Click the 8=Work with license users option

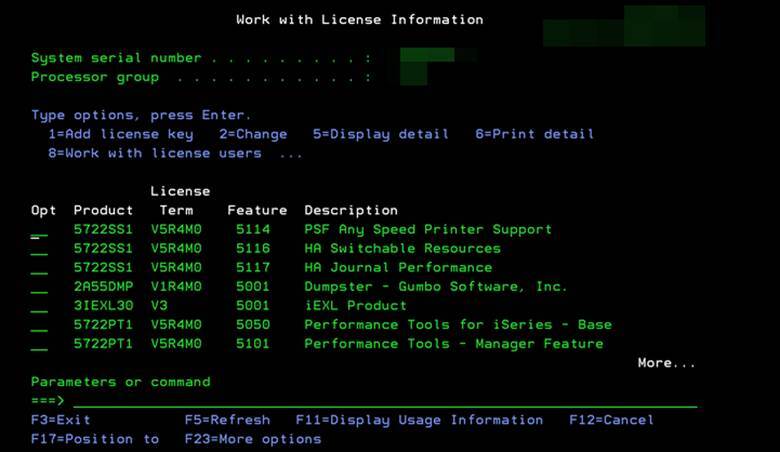(x=154, y=153)
